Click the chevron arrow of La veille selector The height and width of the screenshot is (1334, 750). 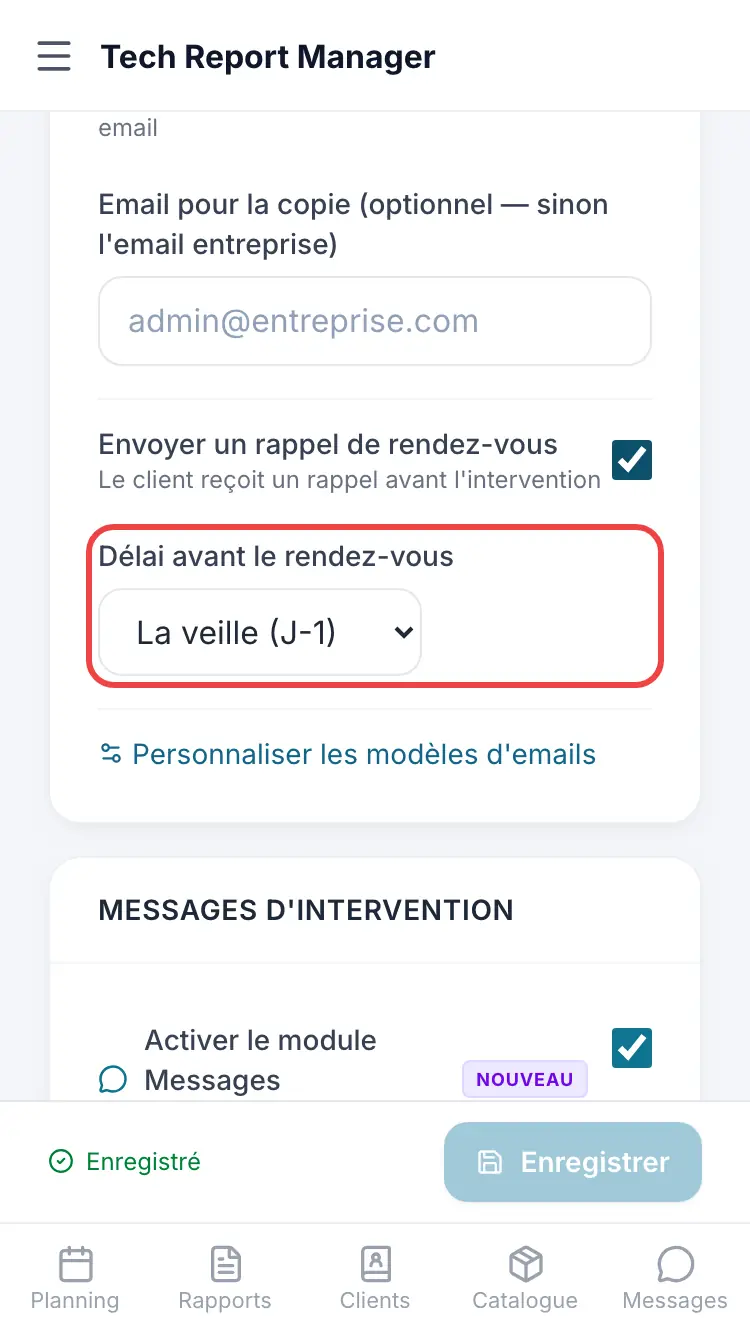tap(403, 632)
